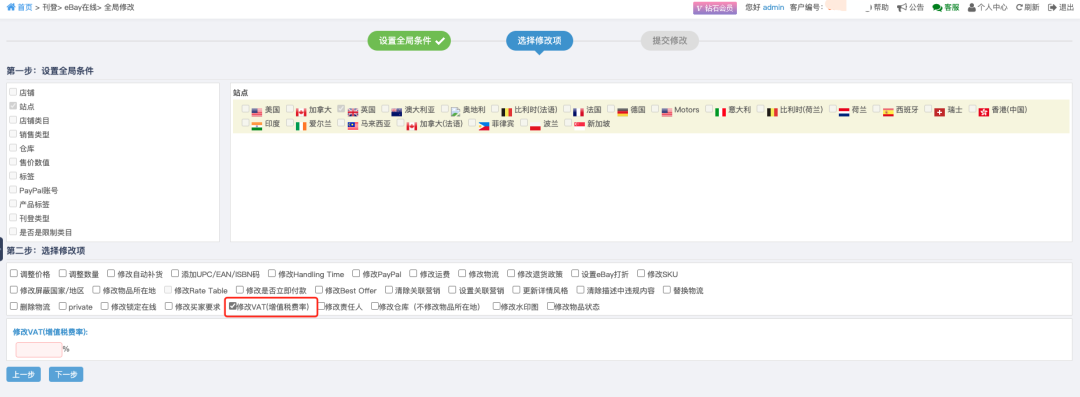Enable the 调整价格 checkbox
1080x397 pixels.
click(x=14, y=274)
